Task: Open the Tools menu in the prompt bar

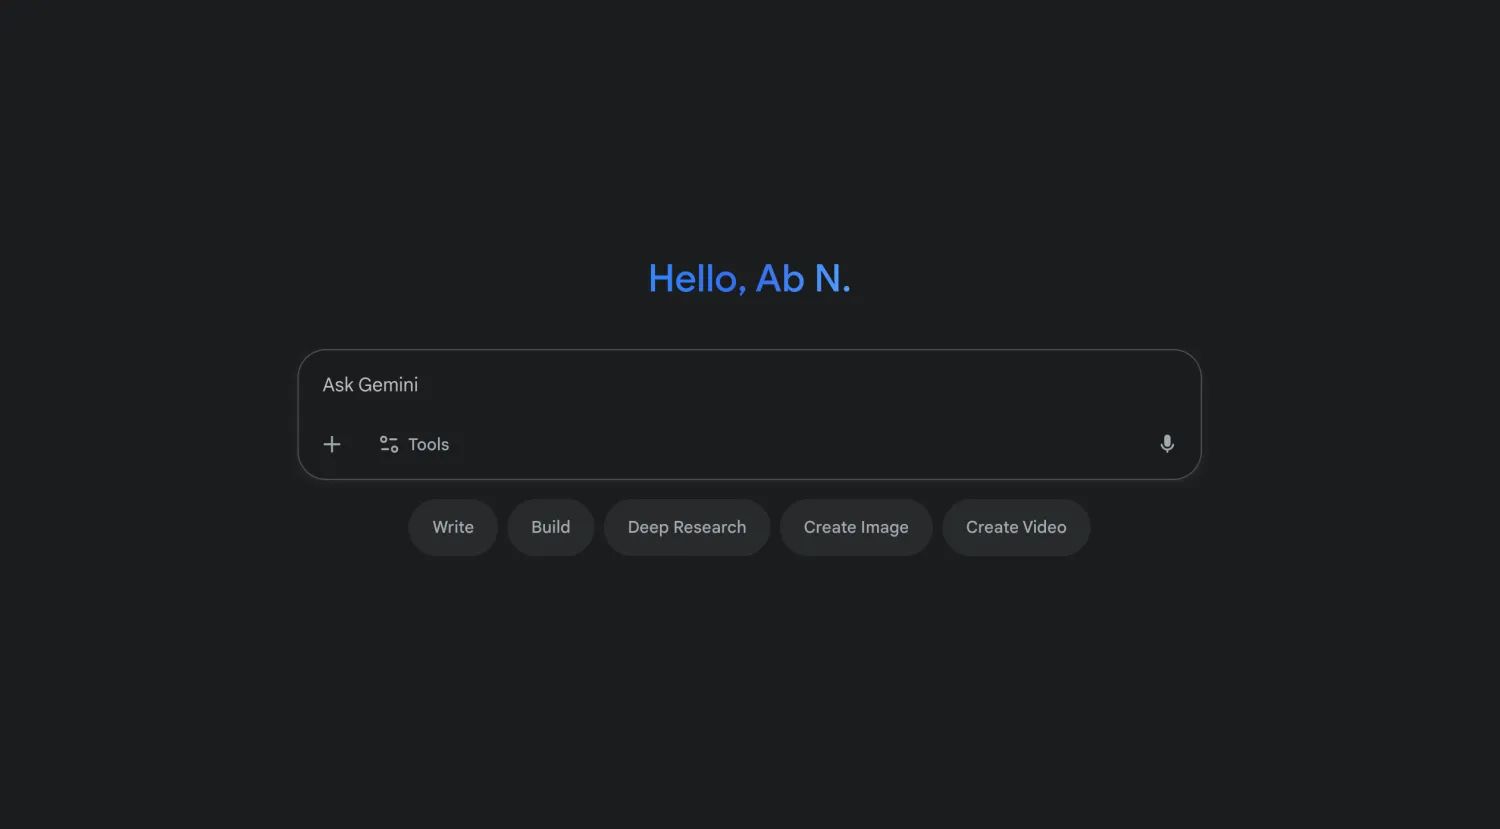Action: coord(414,444)
